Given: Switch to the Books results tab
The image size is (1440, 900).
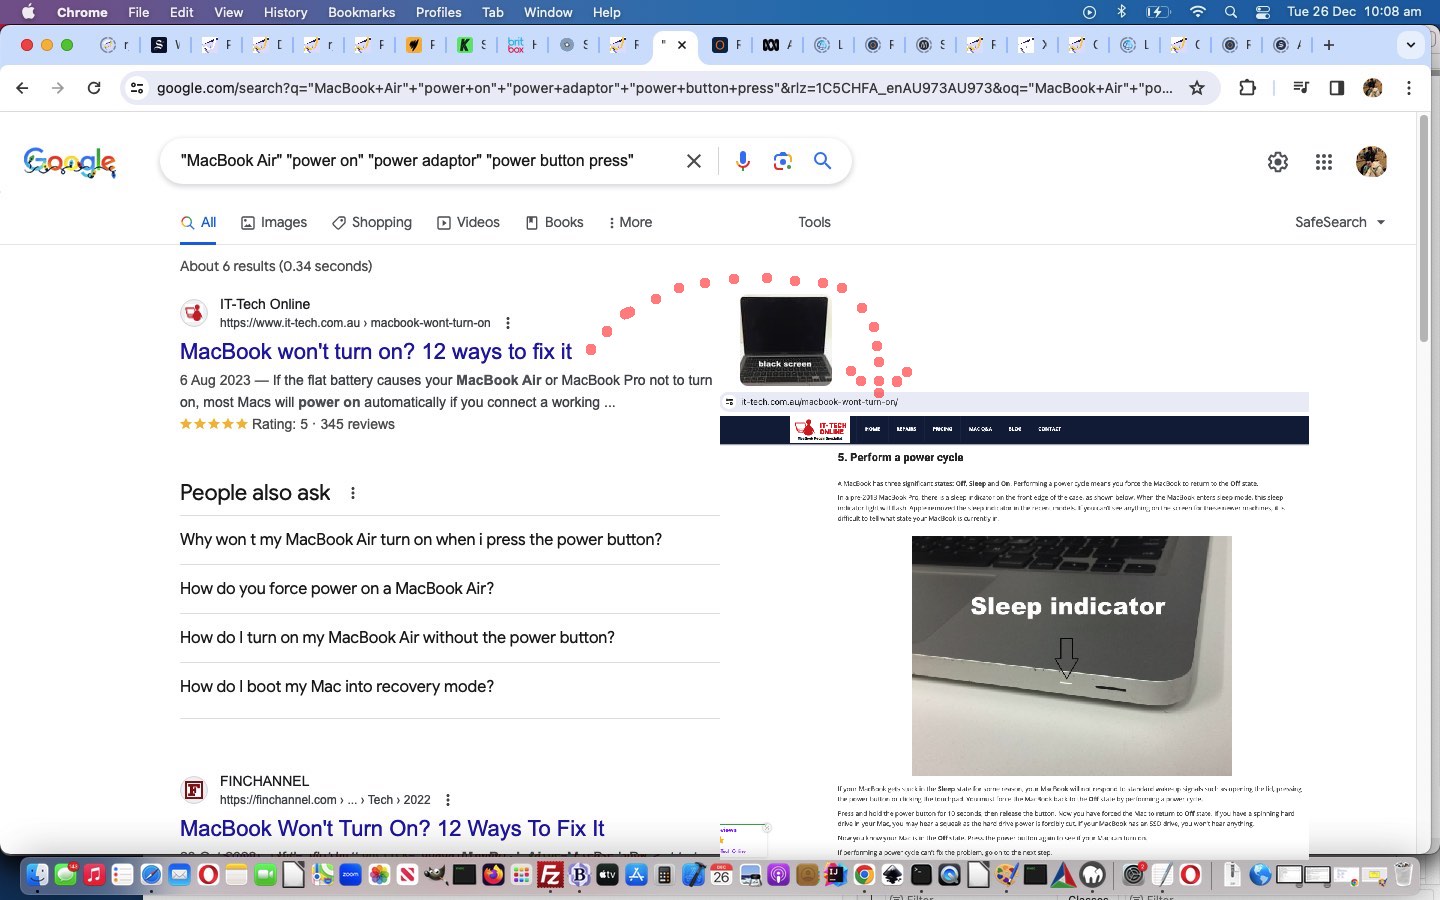Looking at the screenshot, I should coord(554,222).
